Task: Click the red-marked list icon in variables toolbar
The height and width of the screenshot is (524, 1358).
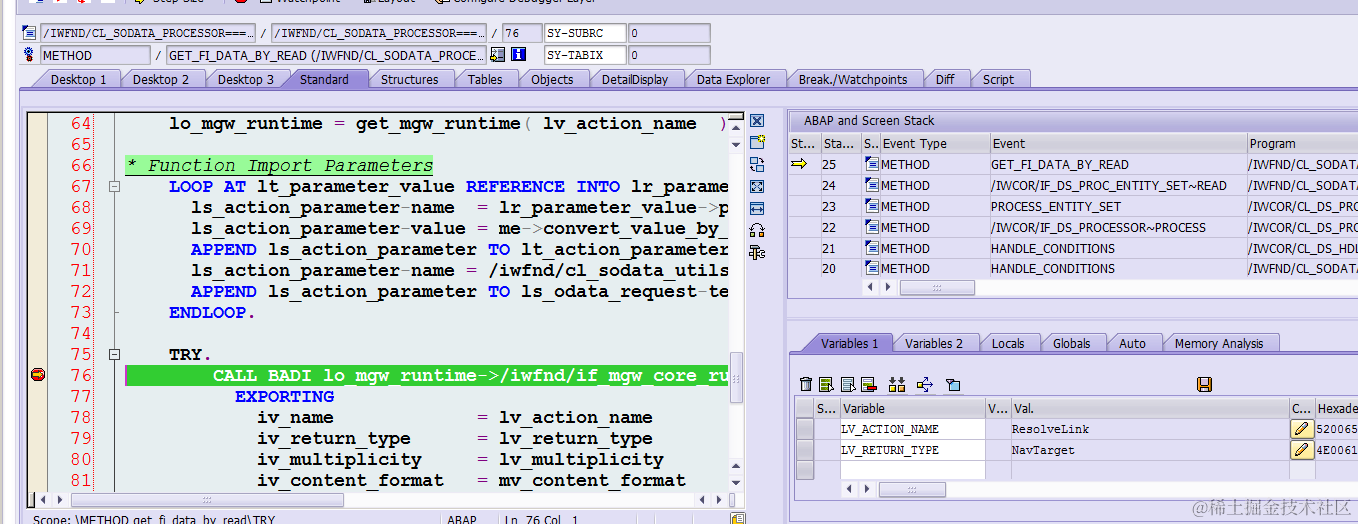Action: [868, 384]
